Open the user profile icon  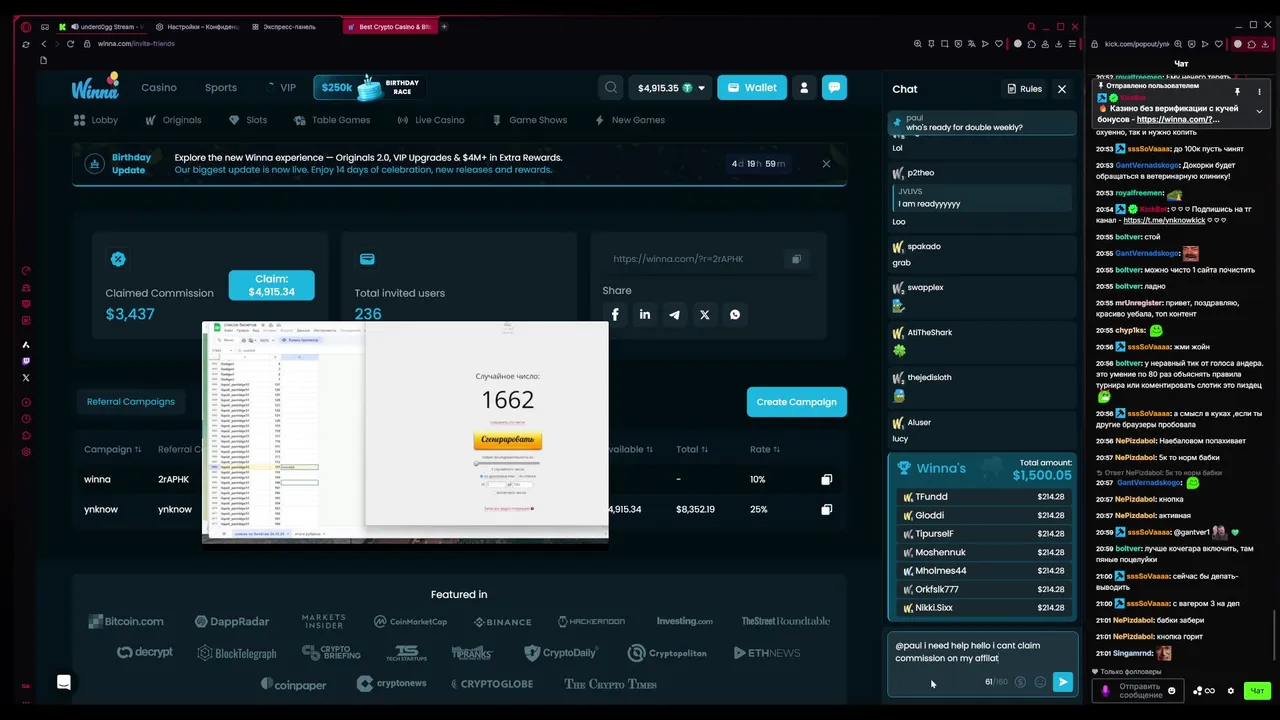click(804, 88)
